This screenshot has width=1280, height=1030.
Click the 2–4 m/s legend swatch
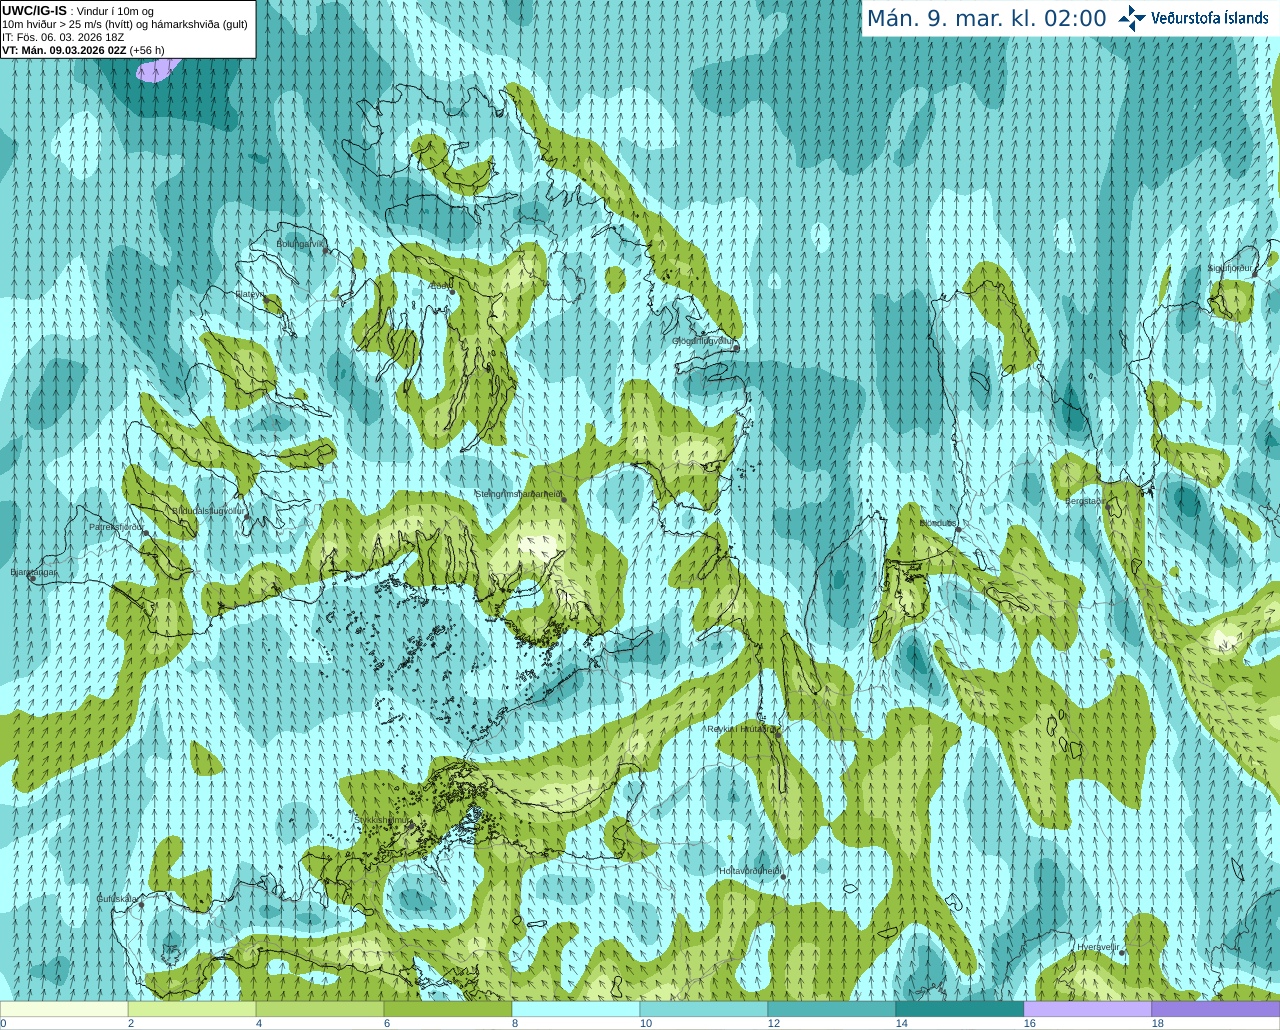click(x=192, y=1009)
